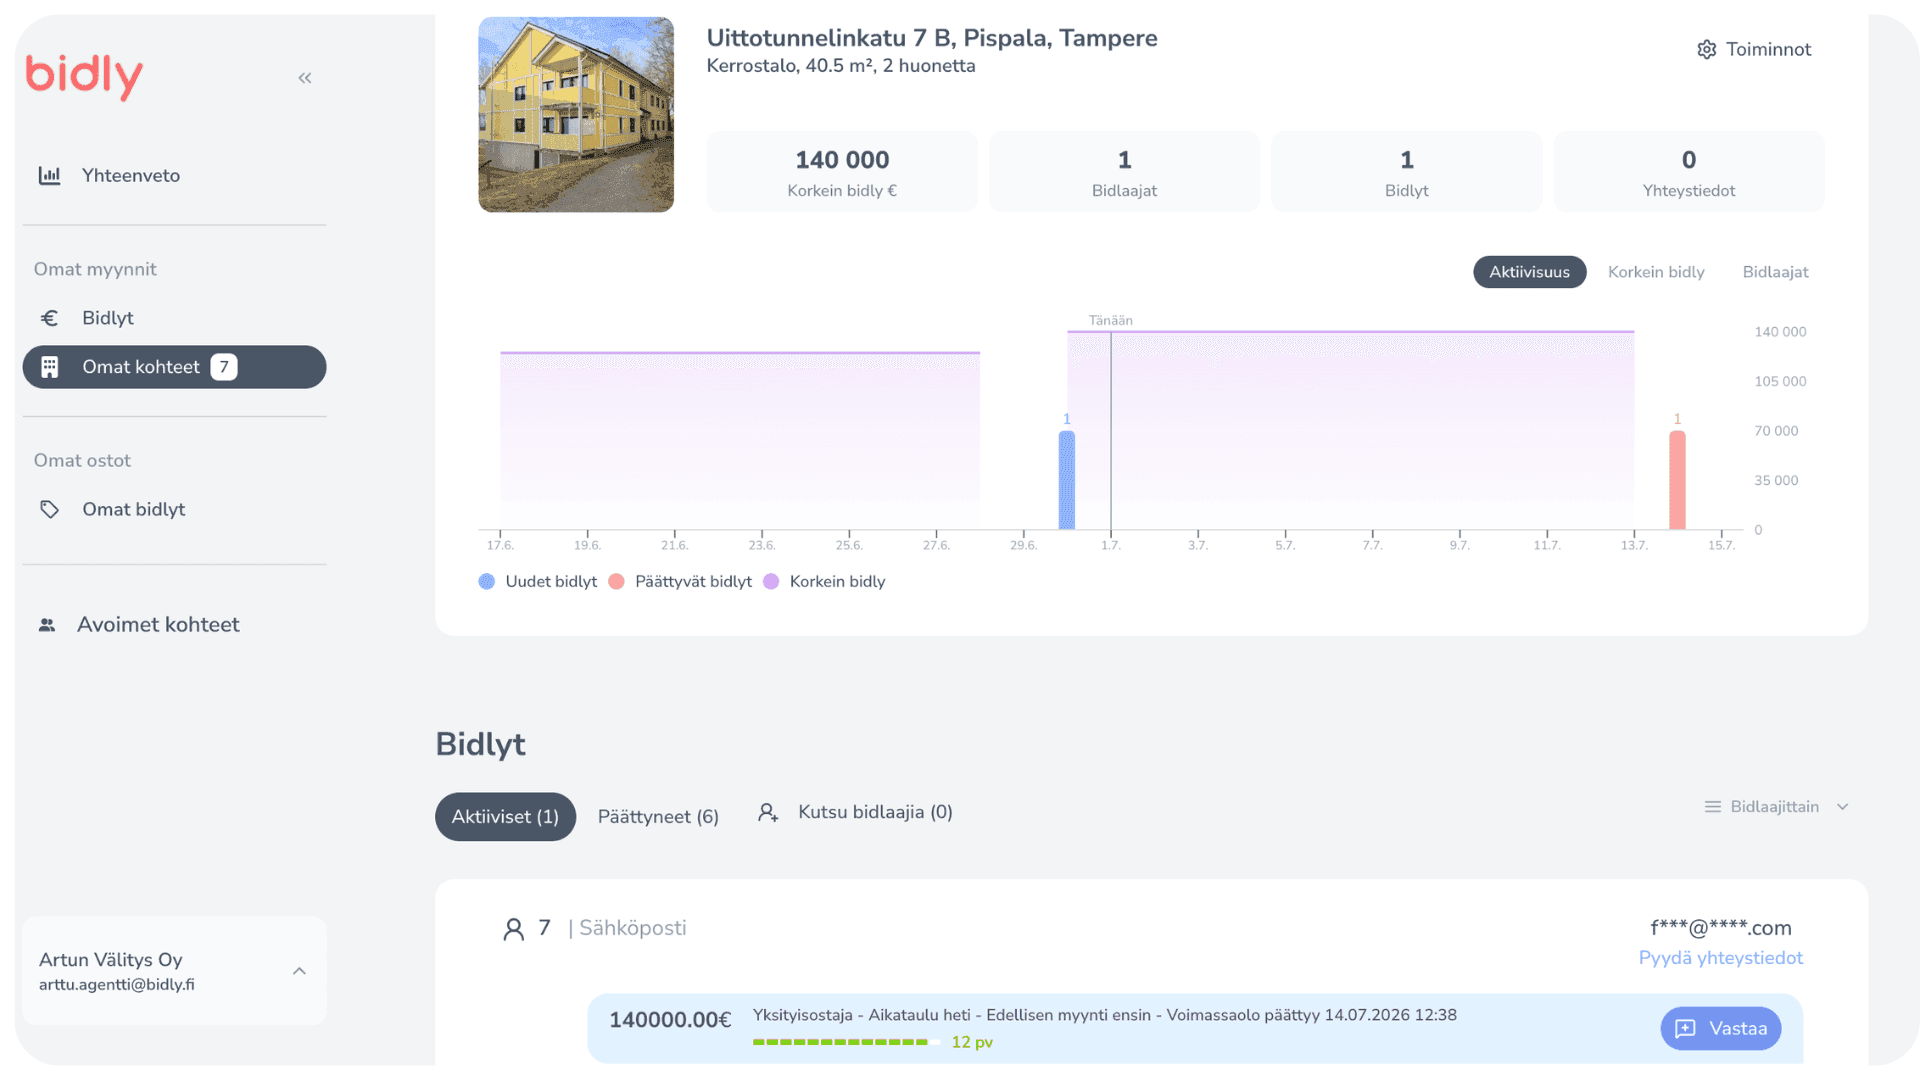
Task: Click Pyydä yhteystiedot link
Action: 1720,958
